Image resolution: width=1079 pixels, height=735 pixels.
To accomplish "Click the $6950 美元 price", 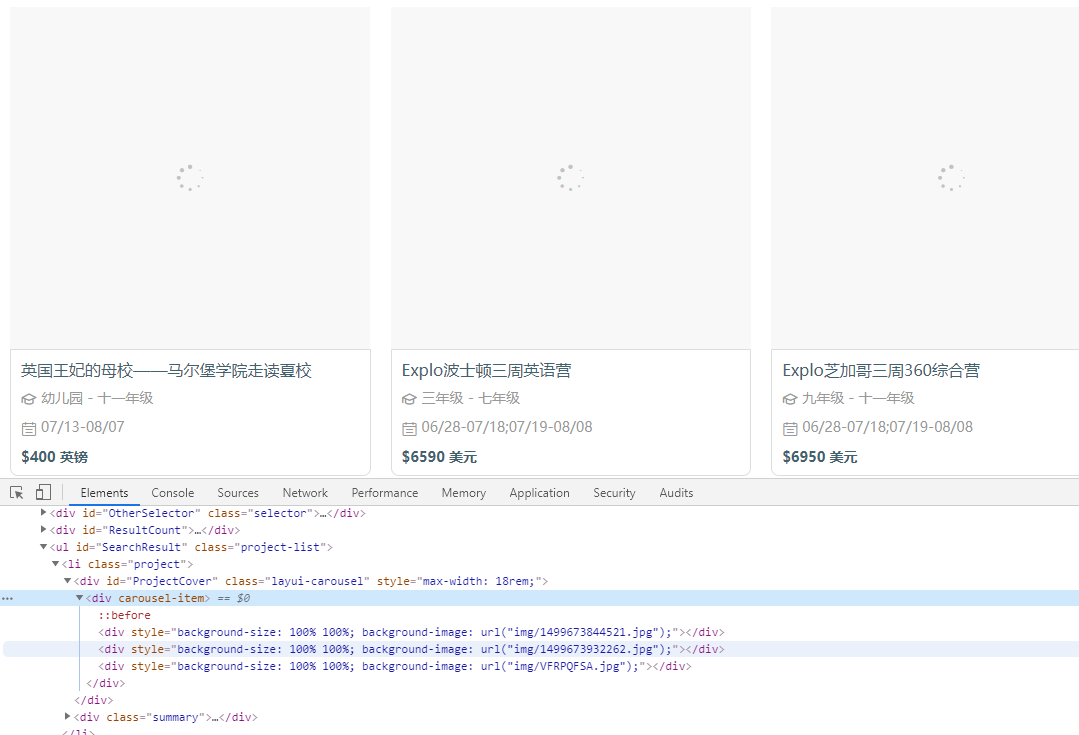I will pyautogui.click(x=820, y=457).
